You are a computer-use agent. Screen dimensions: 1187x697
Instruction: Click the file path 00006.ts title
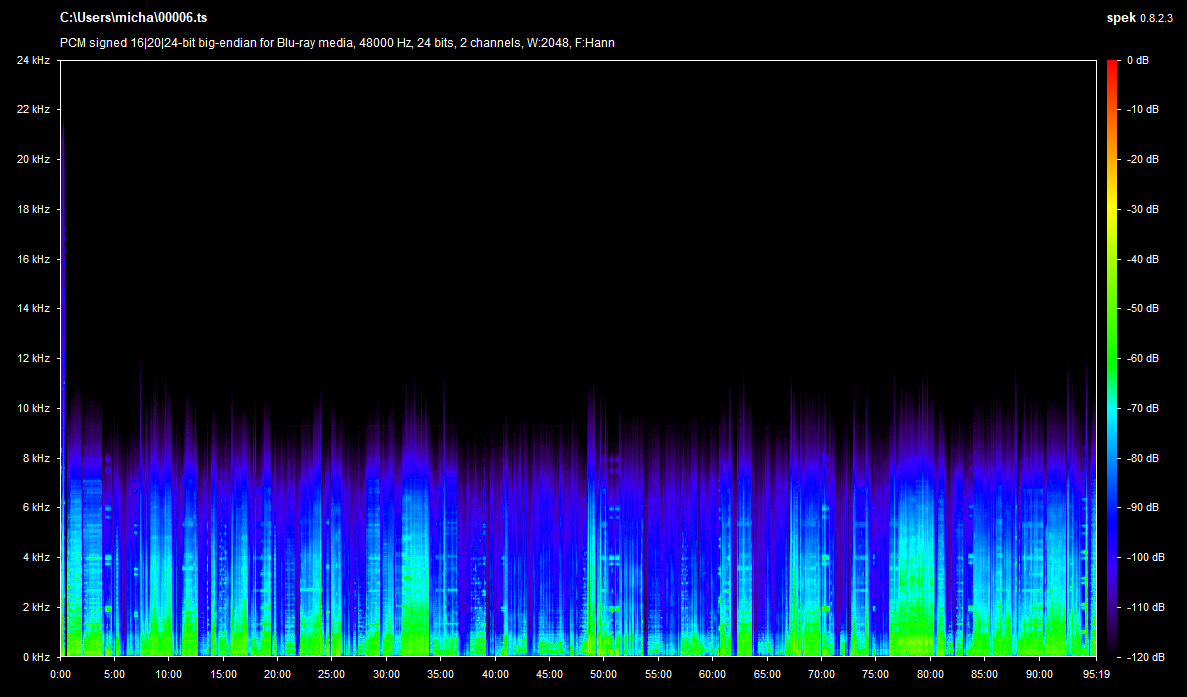click(x=134, y=18)
